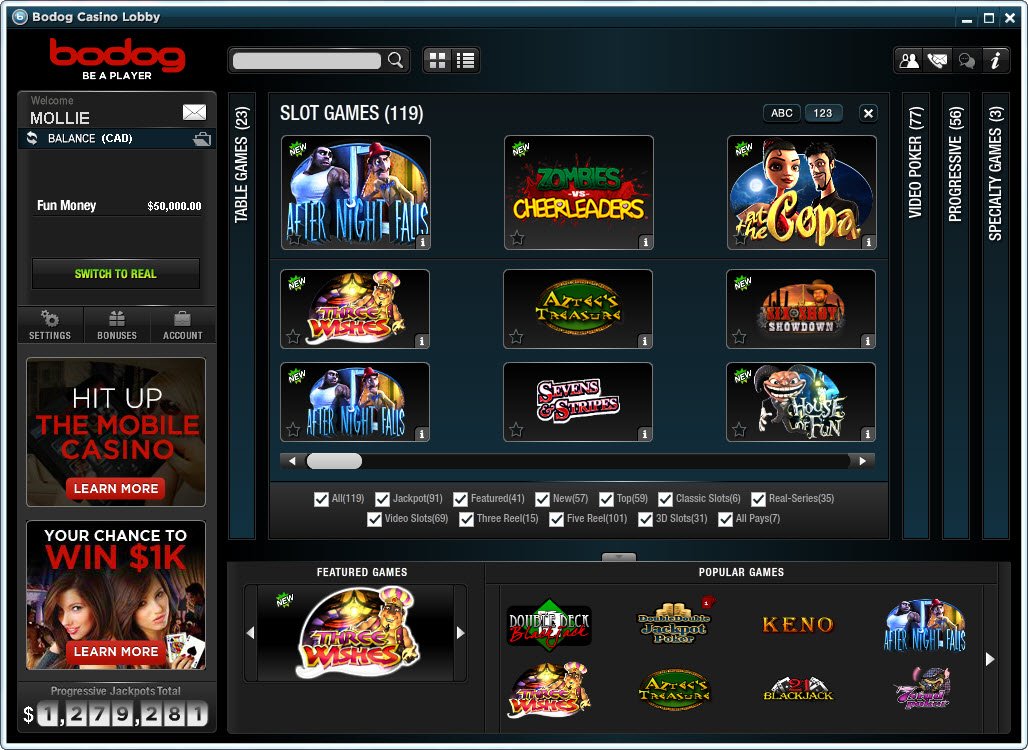Favorite Zombies vs Cheerleaders with star

pyautogui.click(x=517, y=238)
